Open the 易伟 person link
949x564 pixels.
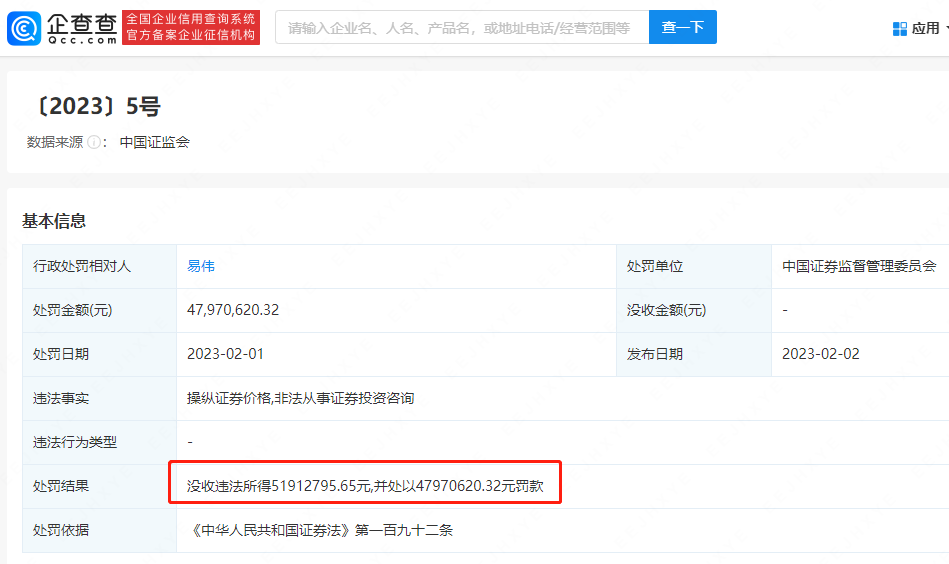pos(201,266)
